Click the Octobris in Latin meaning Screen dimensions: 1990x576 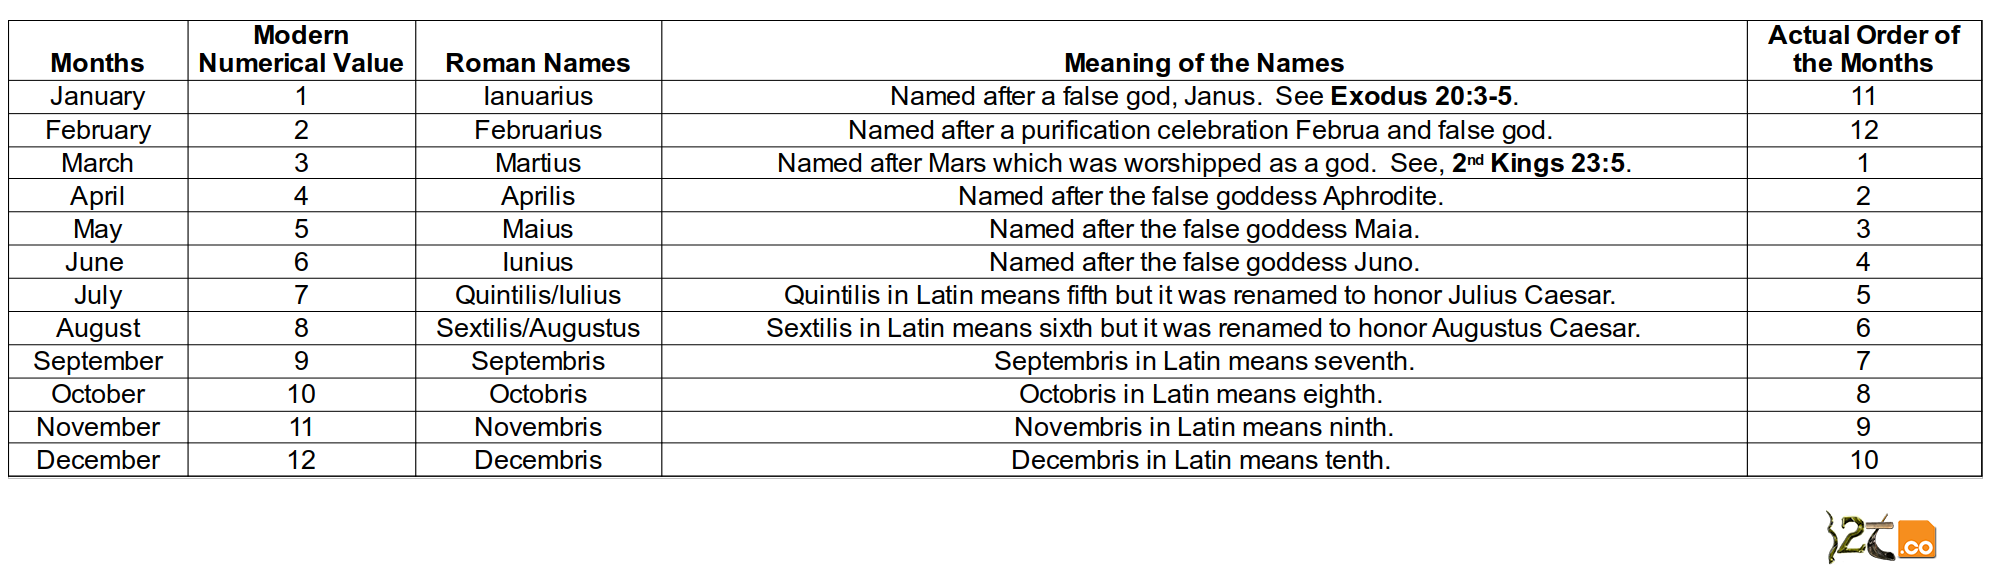pos(1201,394)
